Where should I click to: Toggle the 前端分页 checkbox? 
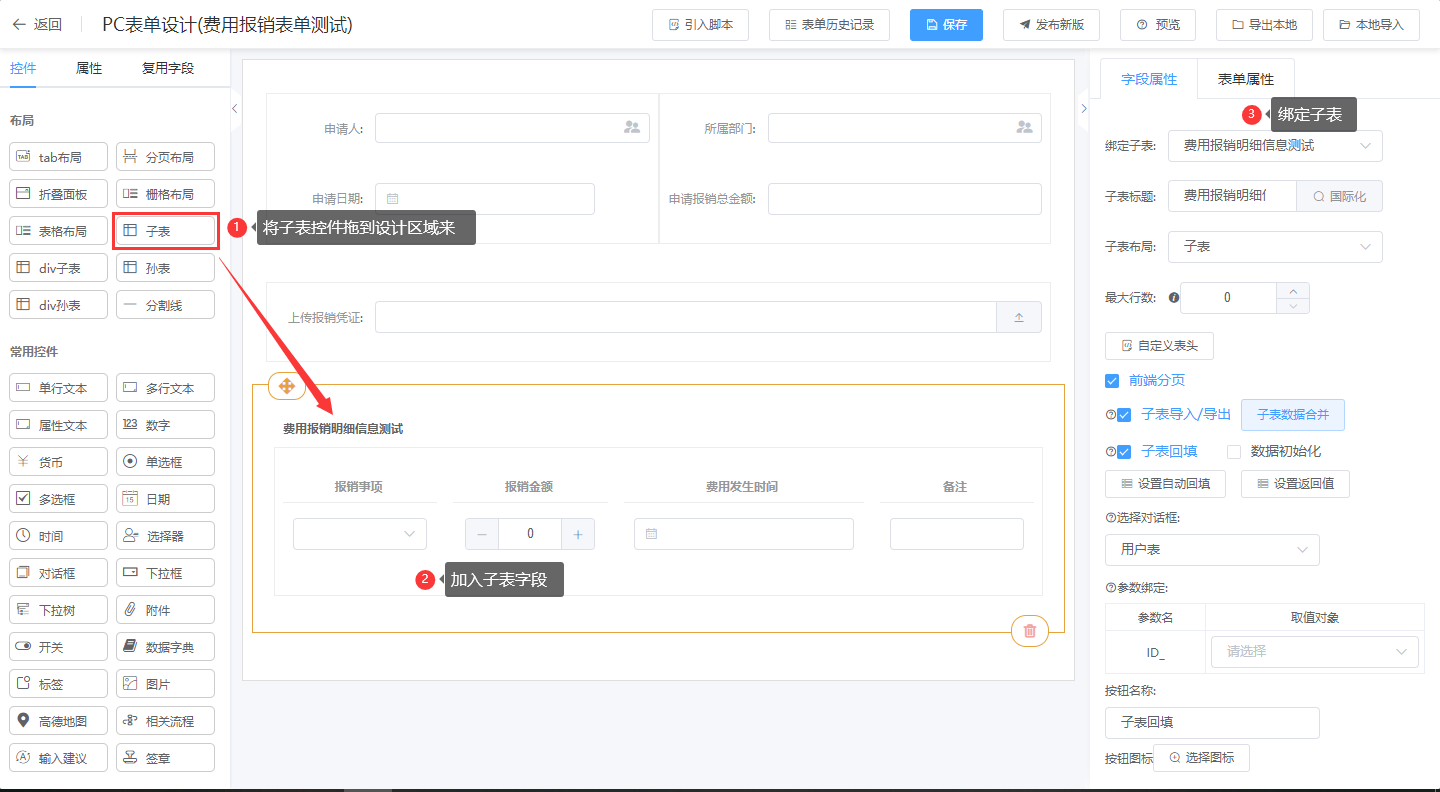tap(1112, 381)
